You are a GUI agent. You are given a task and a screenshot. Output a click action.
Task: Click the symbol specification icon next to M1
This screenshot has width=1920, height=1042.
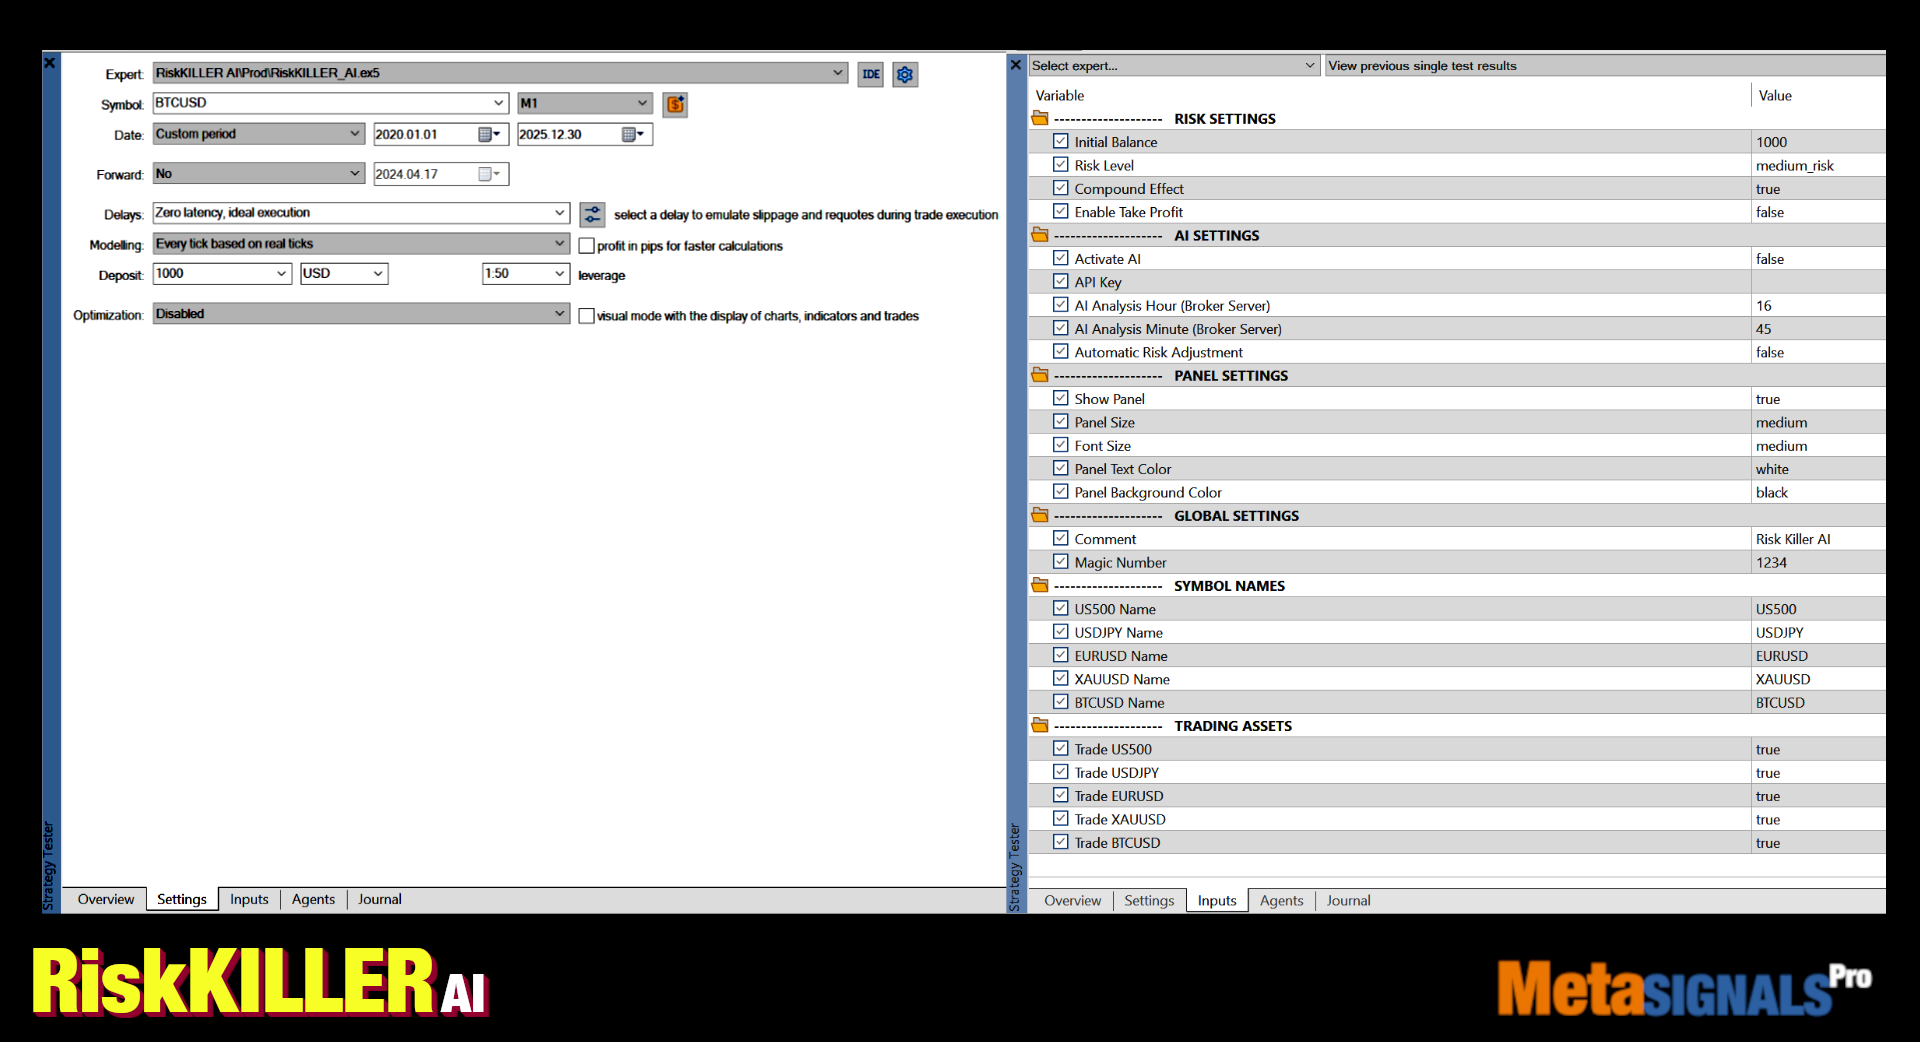pos(676,104)
